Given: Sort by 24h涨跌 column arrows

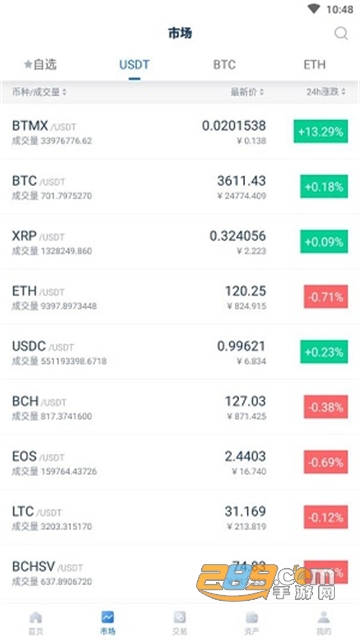Looking at the screenshot, I should click(343, 92).
